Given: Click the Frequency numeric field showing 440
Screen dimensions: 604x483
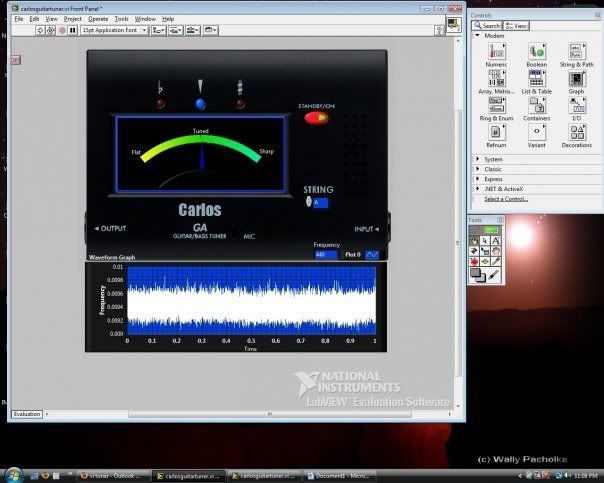Looking at the screenshot, I should pyautogui.click(x=326, y=255).
